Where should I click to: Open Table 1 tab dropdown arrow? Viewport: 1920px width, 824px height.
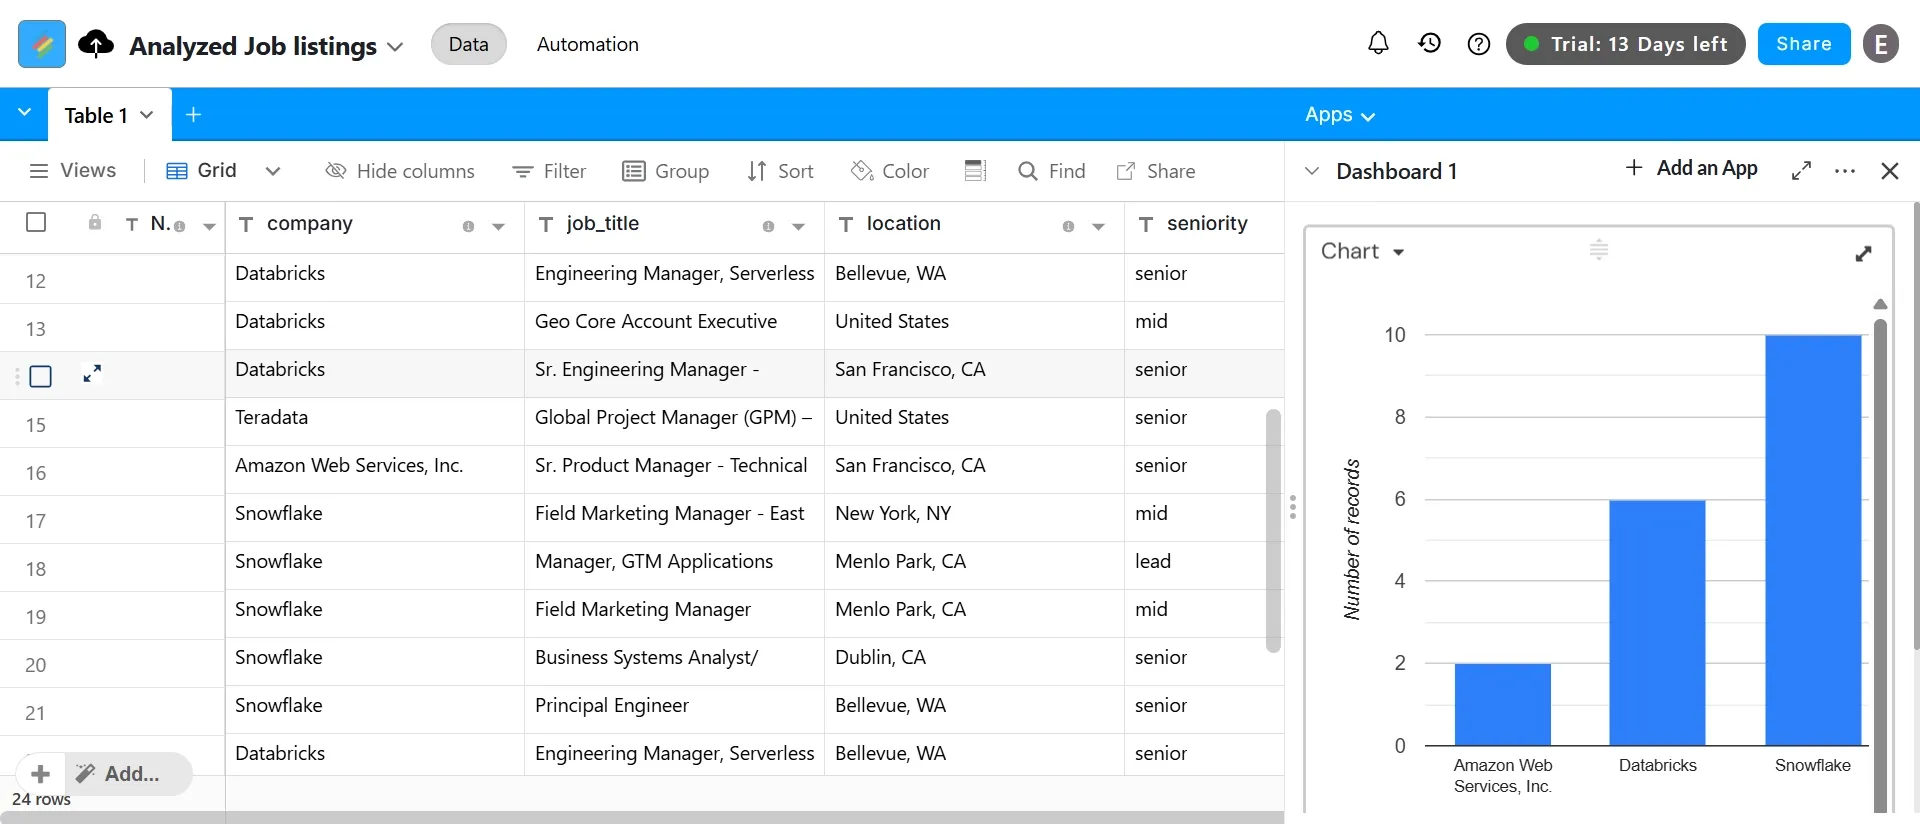(x=147, y=115)
